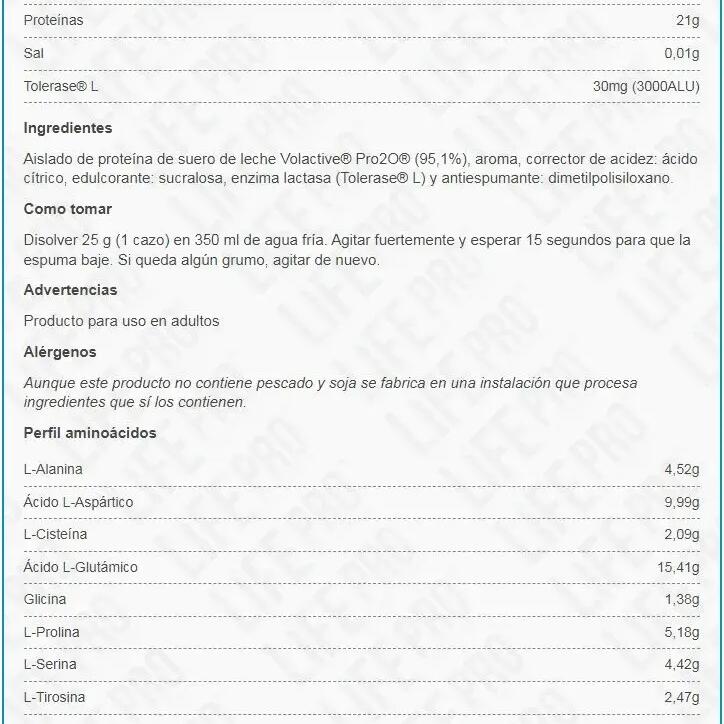Select the L-Tirosina row label
The width and height of the screenshot is (724, 724).
[x=54, y=697]
